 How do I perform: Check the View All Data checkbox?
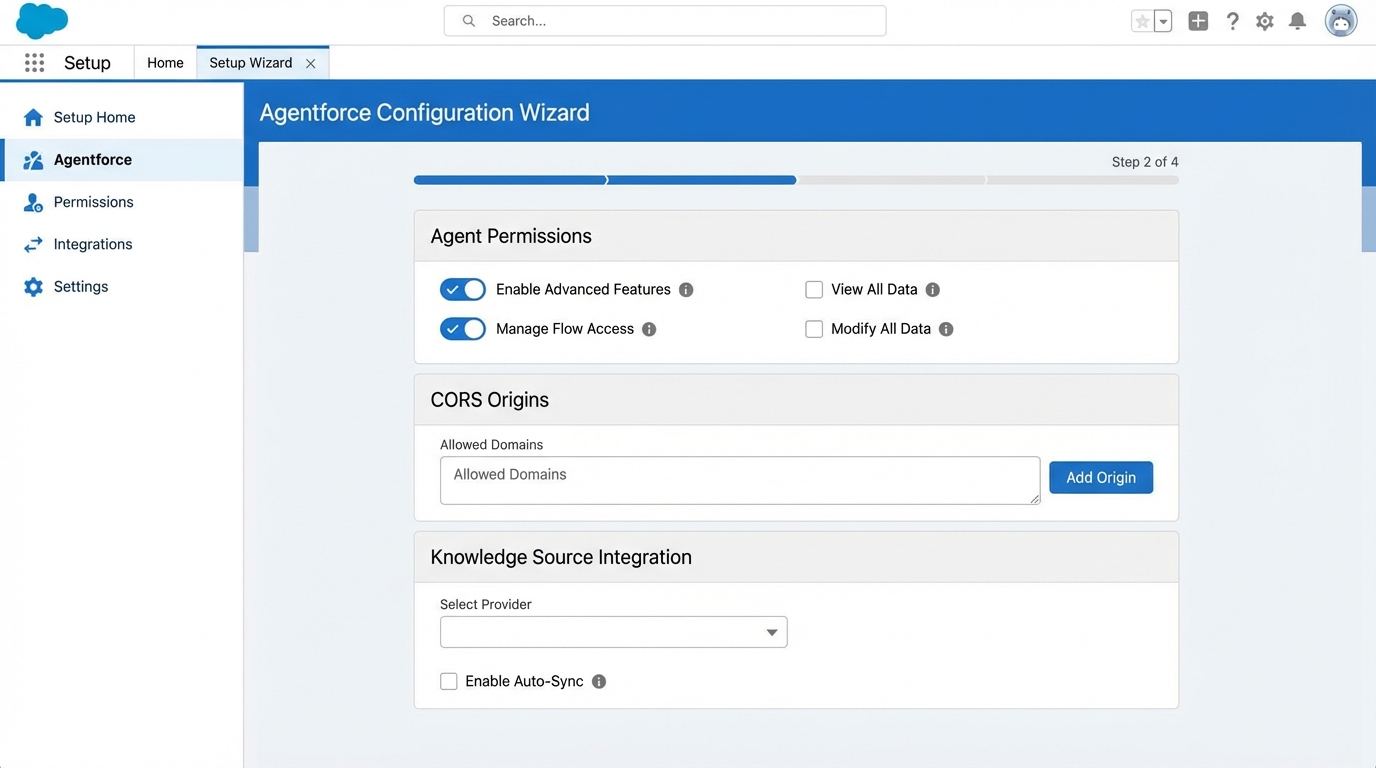tap(814, 289)
